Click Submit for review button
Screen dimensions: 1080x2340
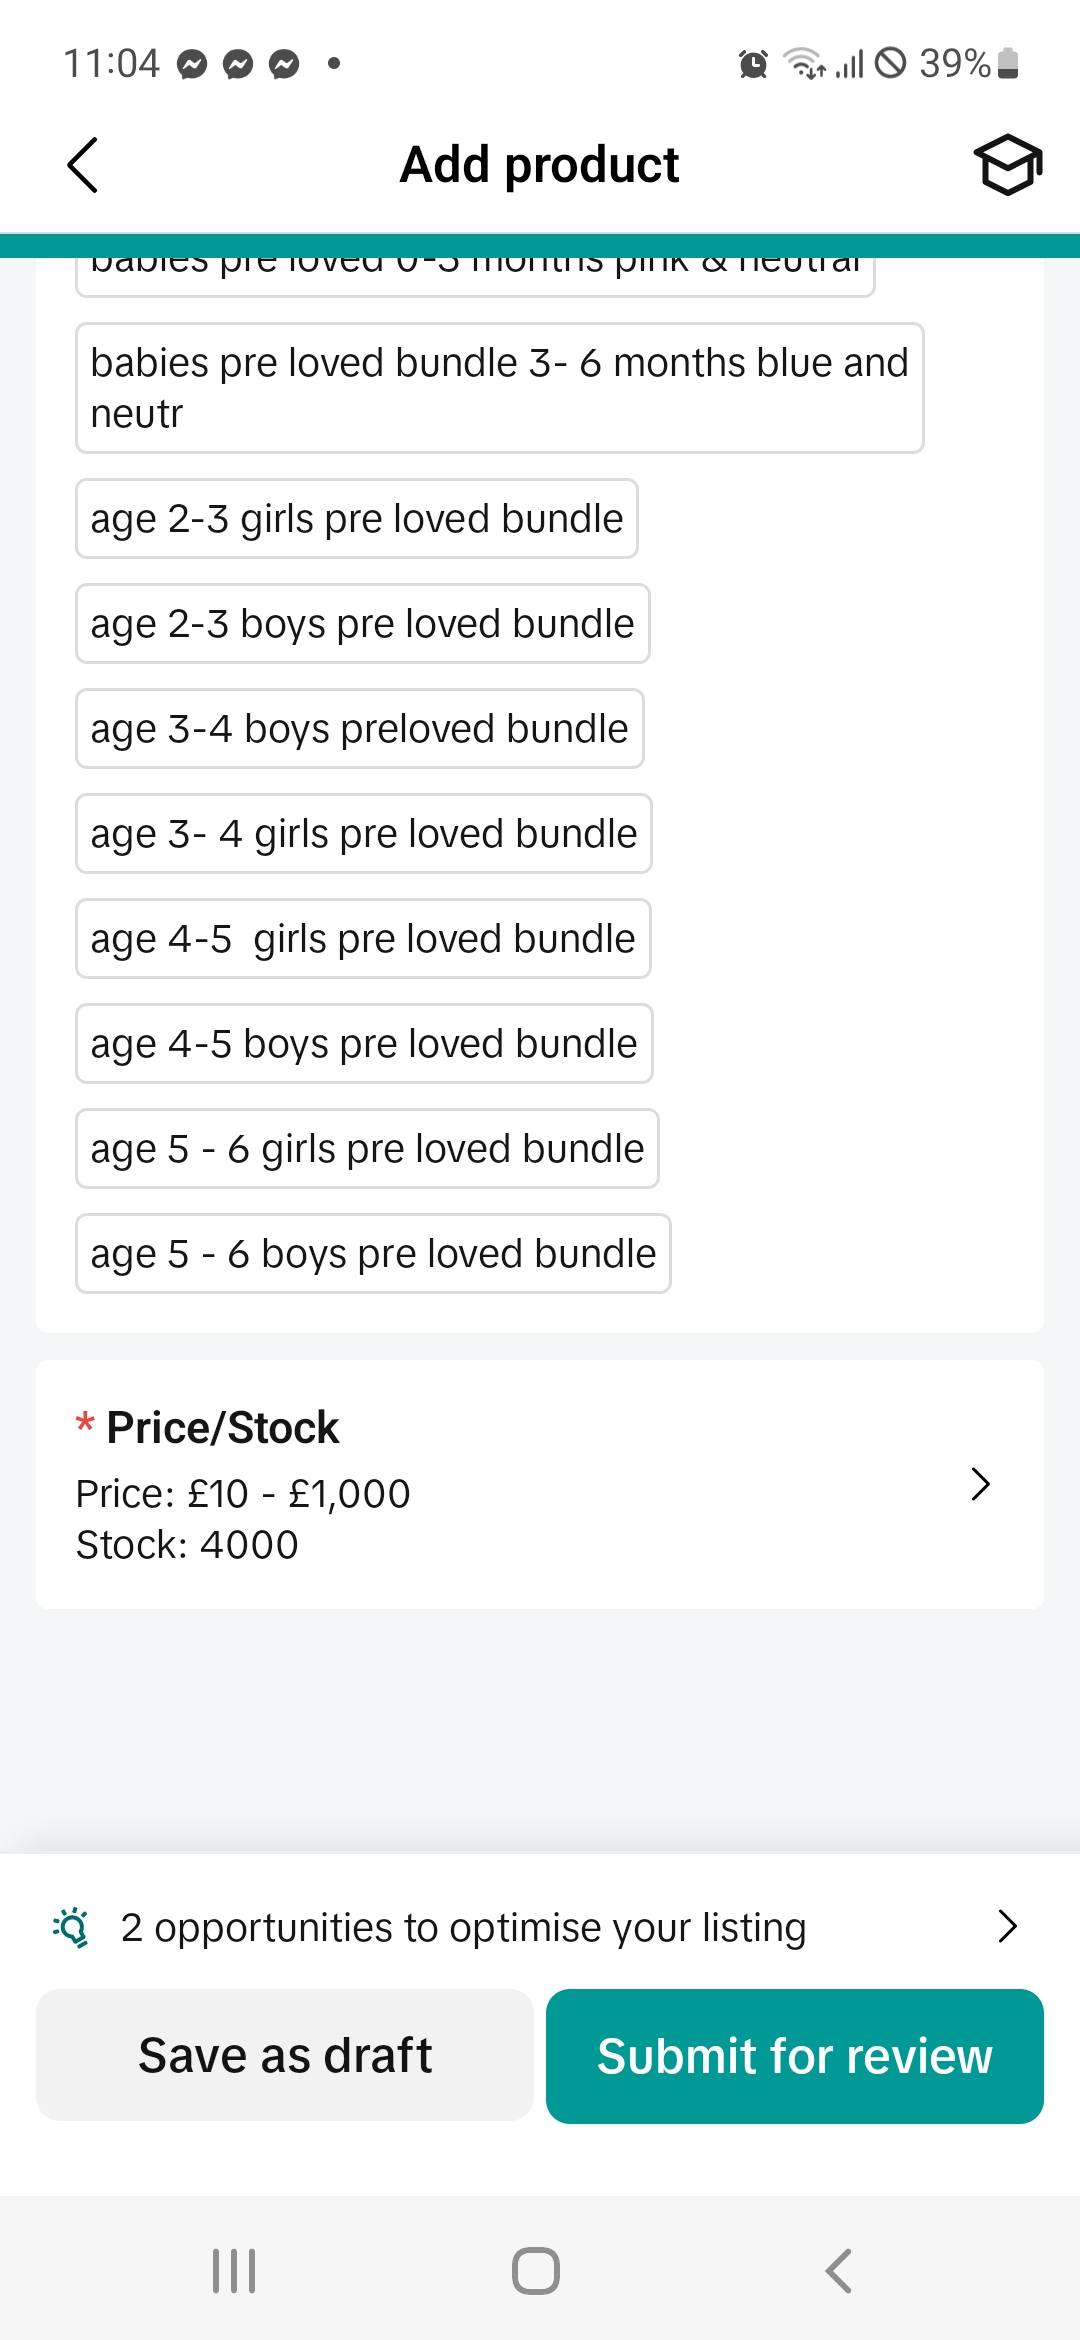click(x=795, y=2056)
